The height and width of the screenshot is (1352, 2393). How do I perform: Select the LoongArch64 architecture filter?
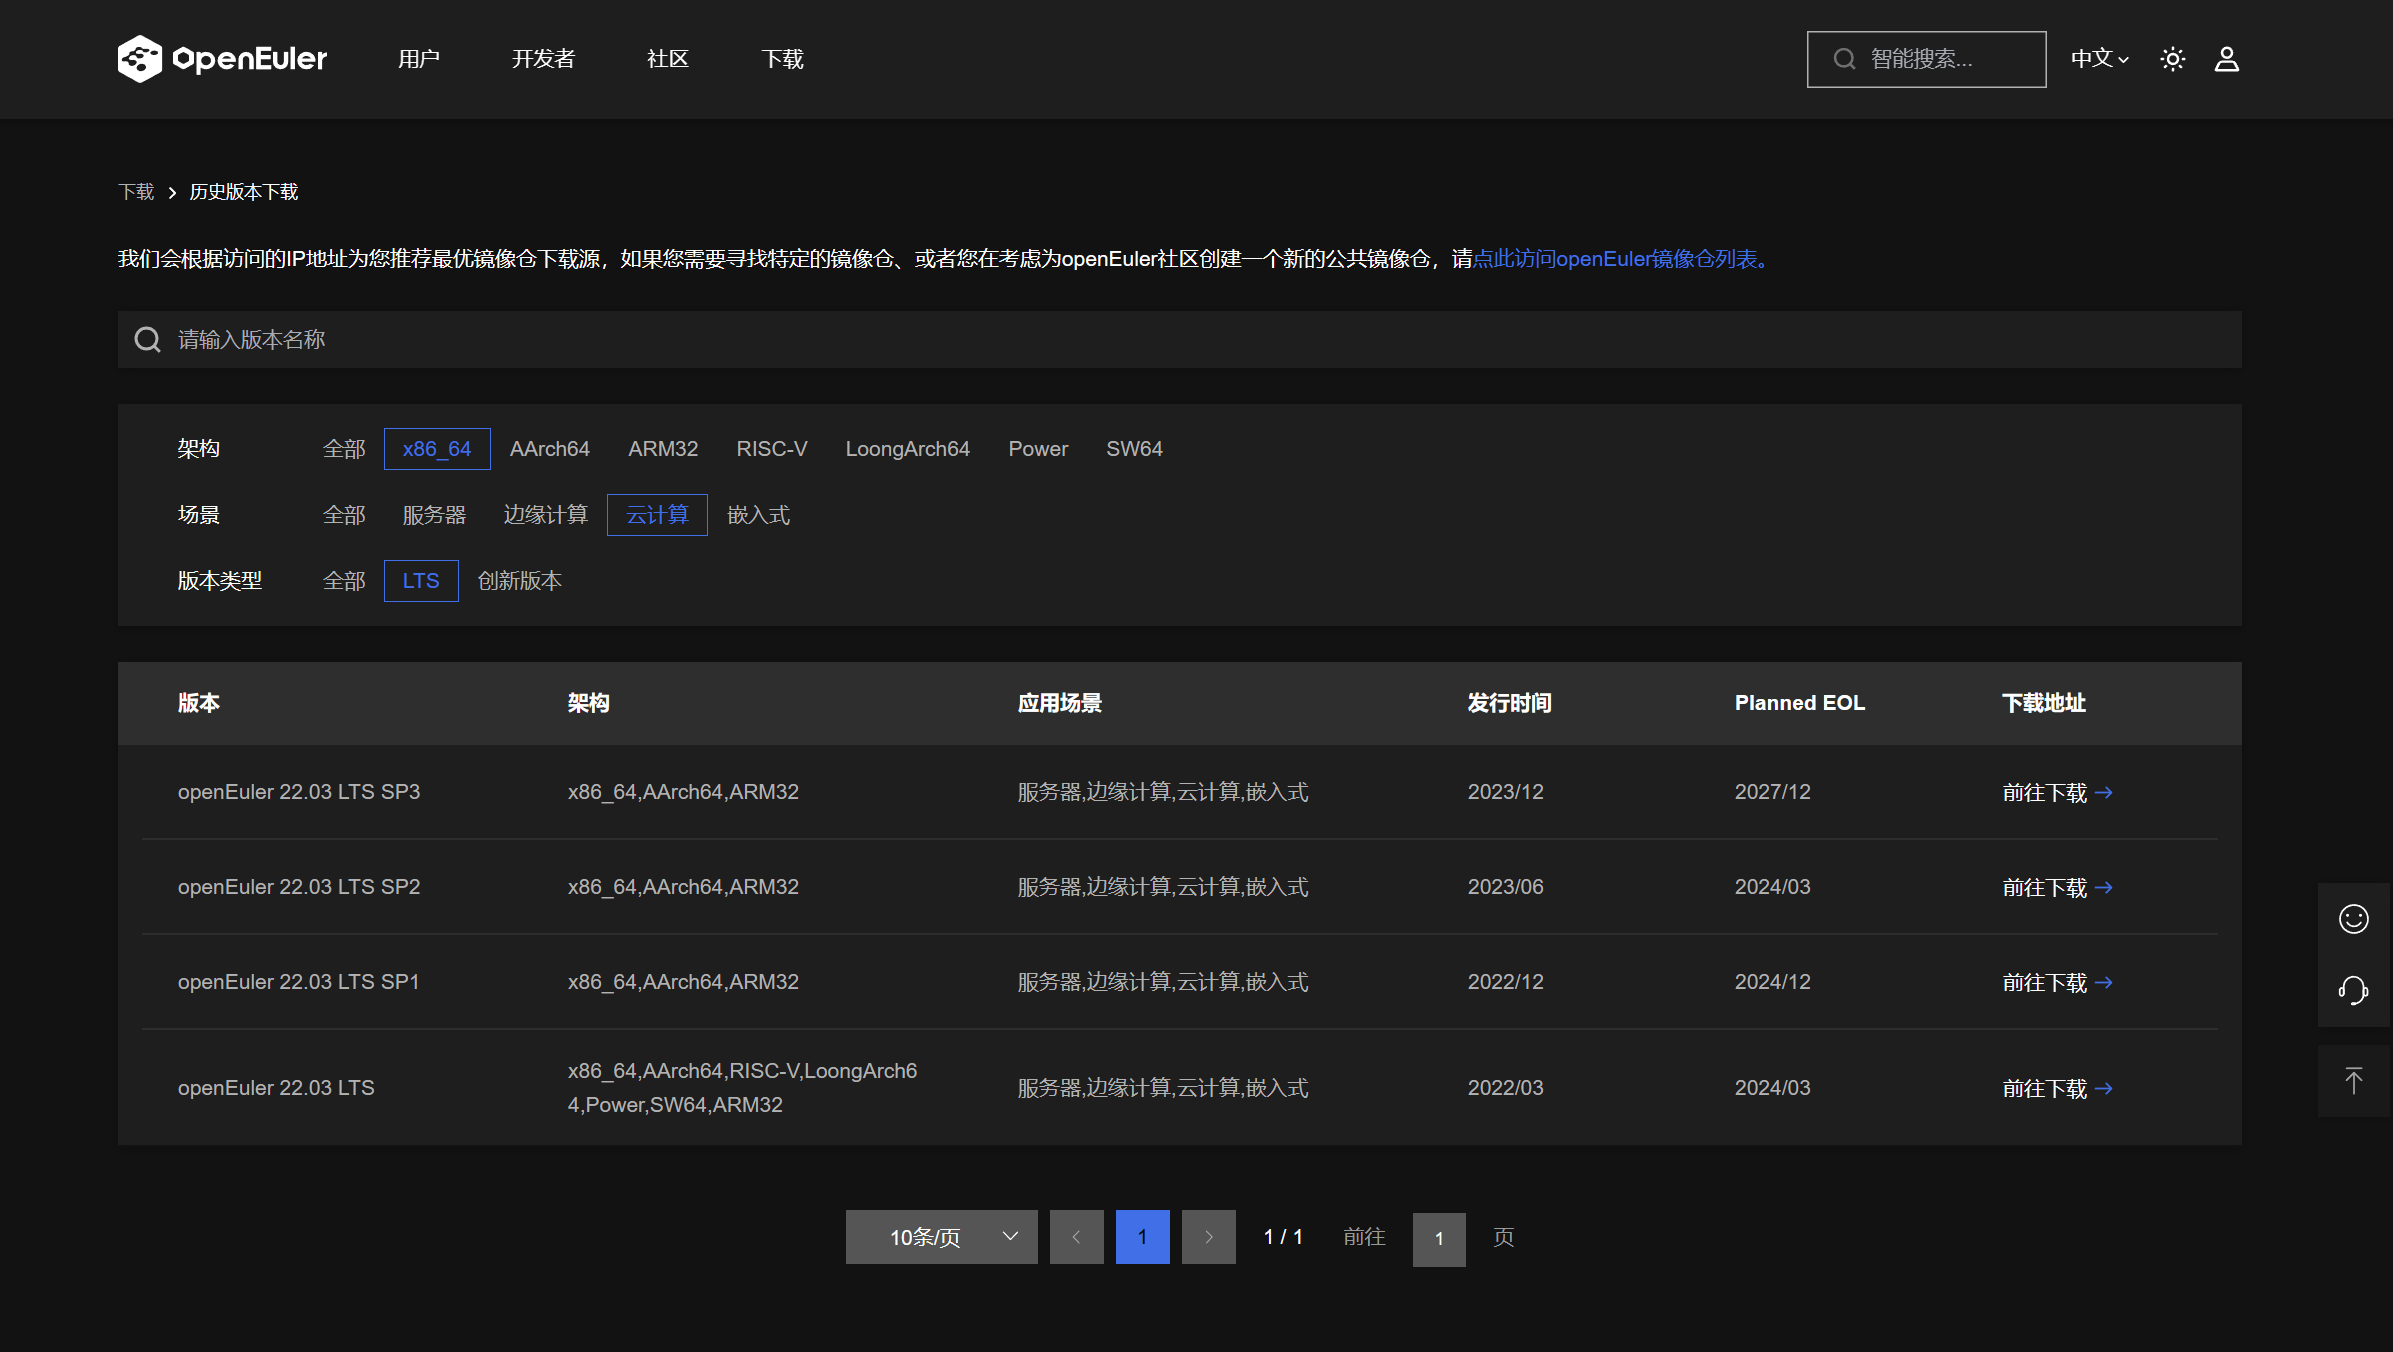pos(907,449)
